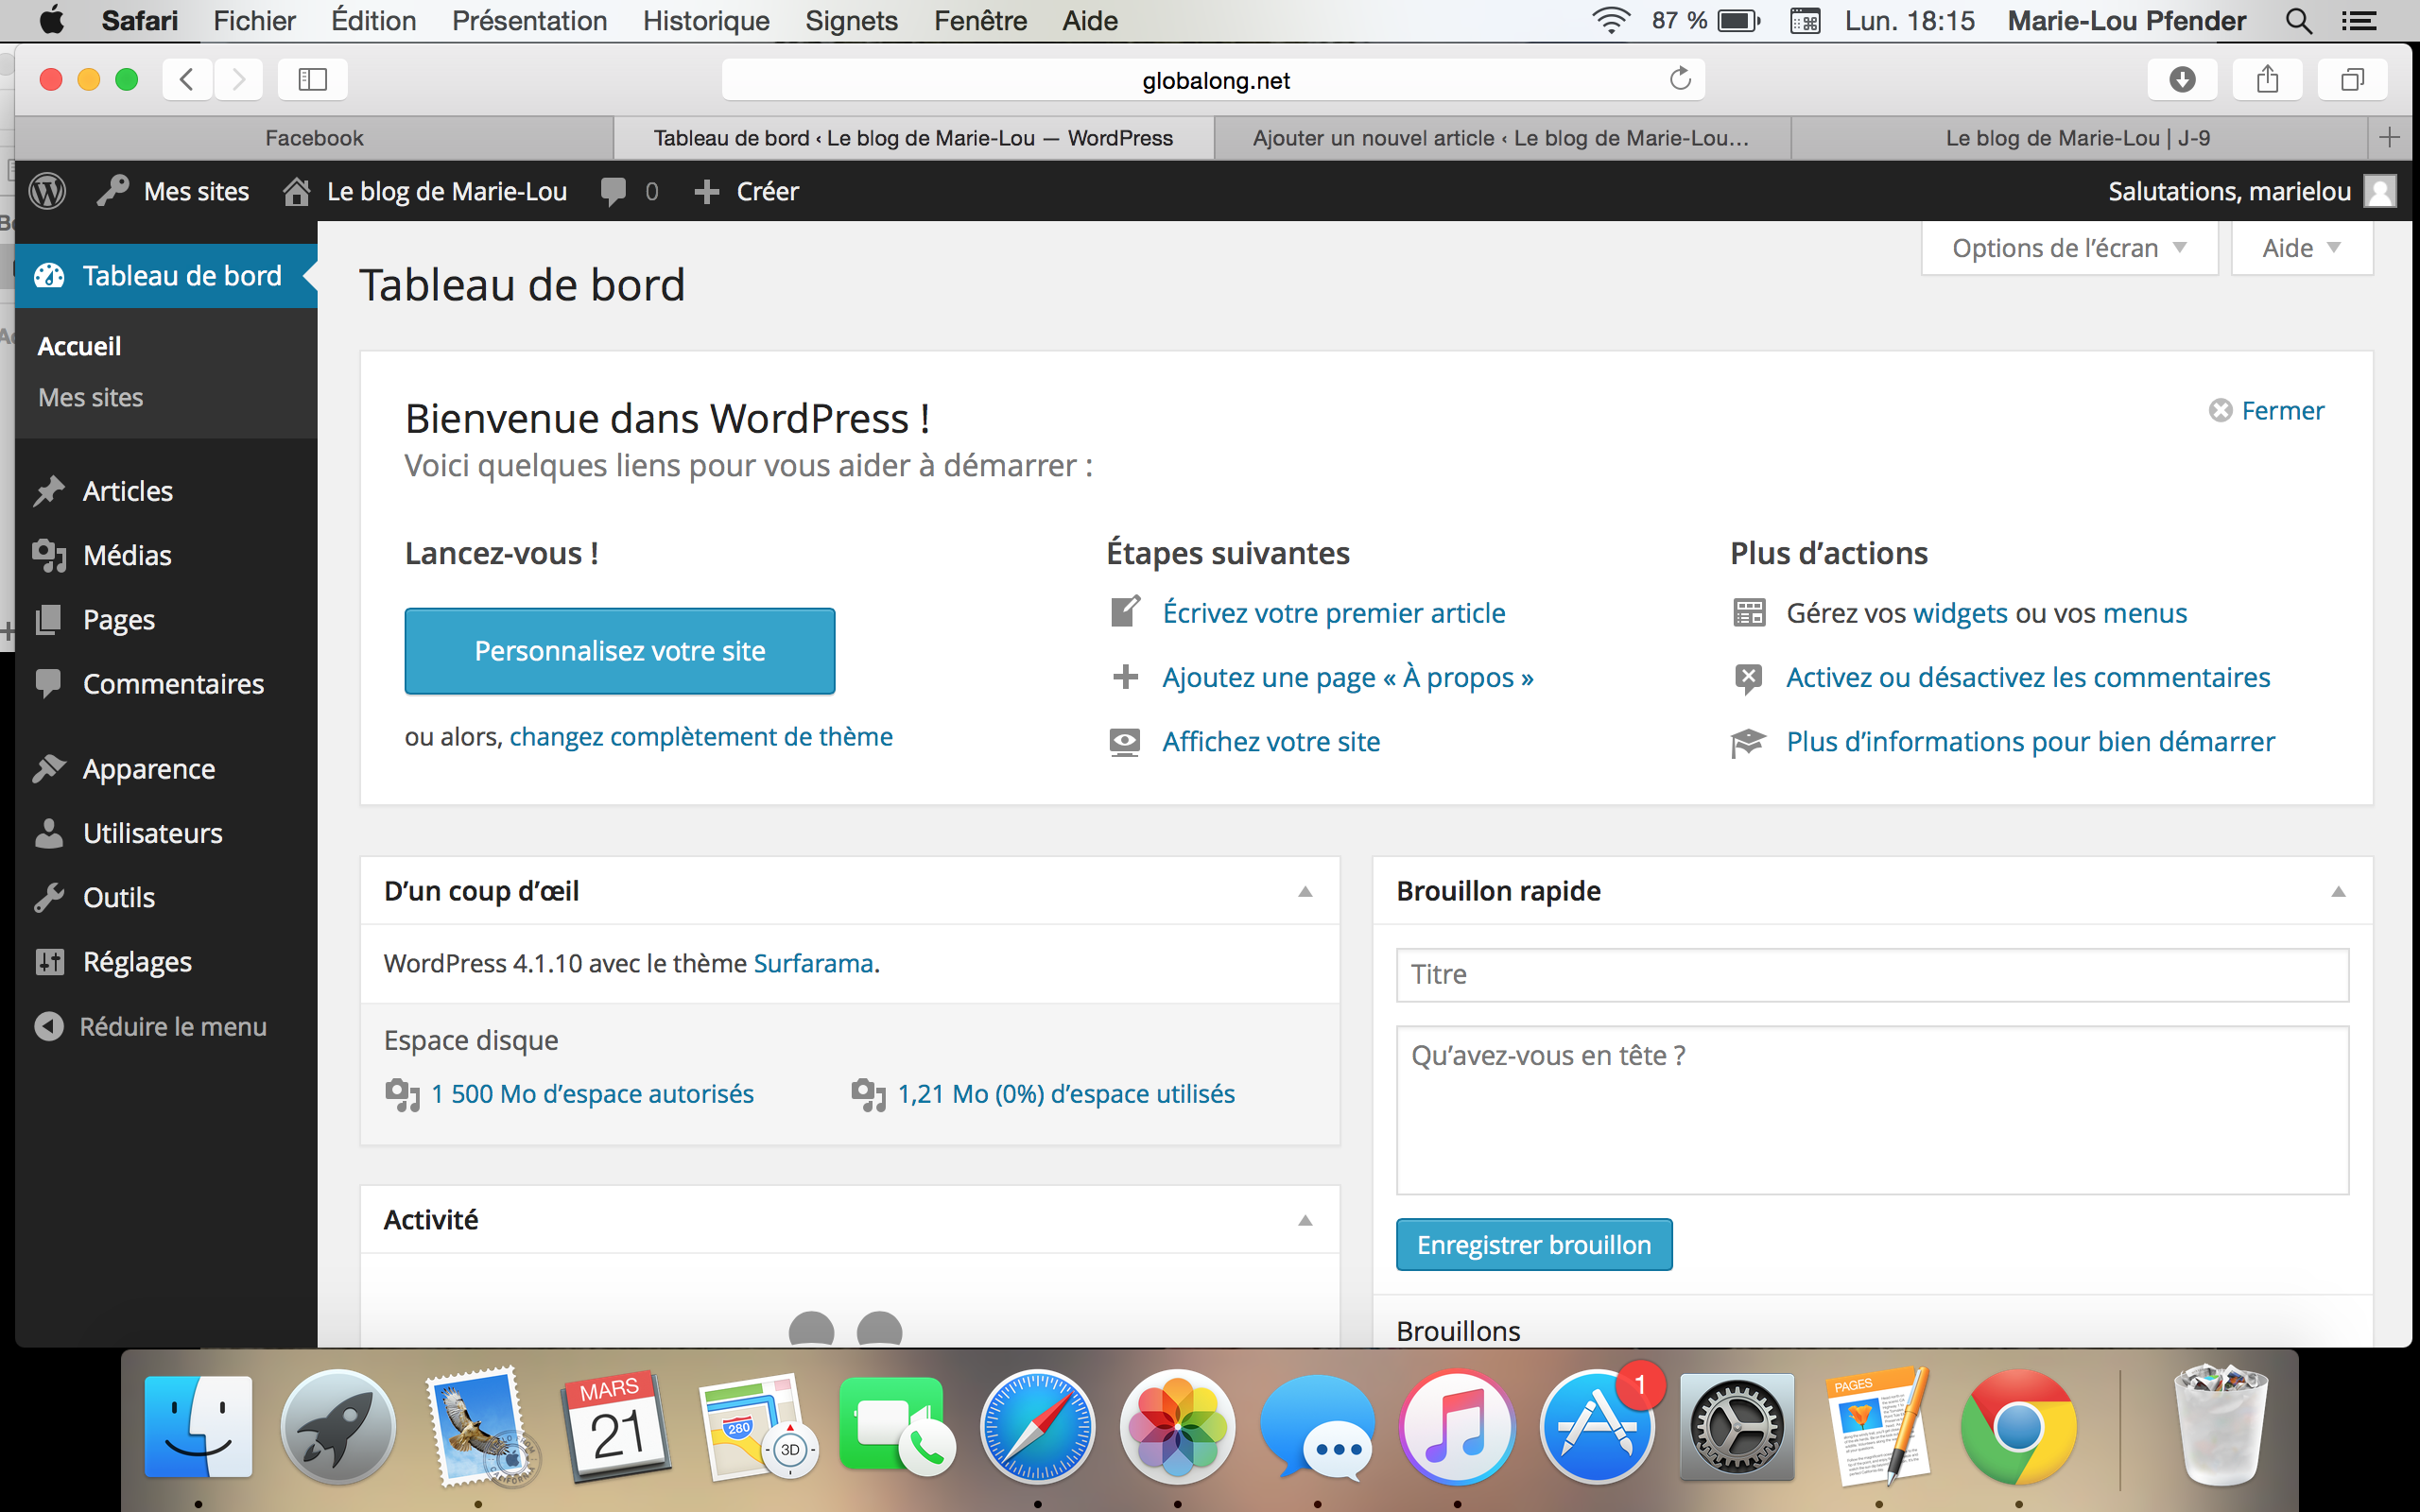2420x1512 pixels.
Task: Collapse the Activité widget
Action: click(x=1305, y=1220)
